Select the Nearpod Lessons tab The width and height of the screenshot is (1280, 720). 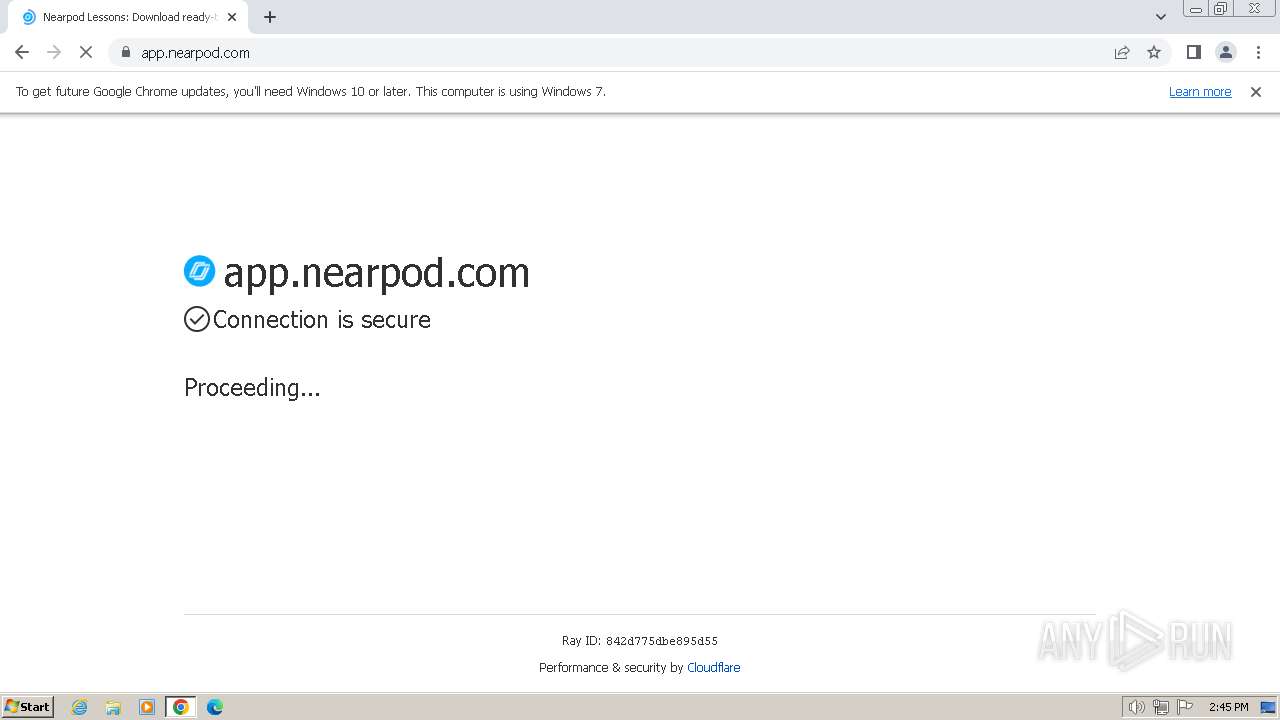point(127,17)
